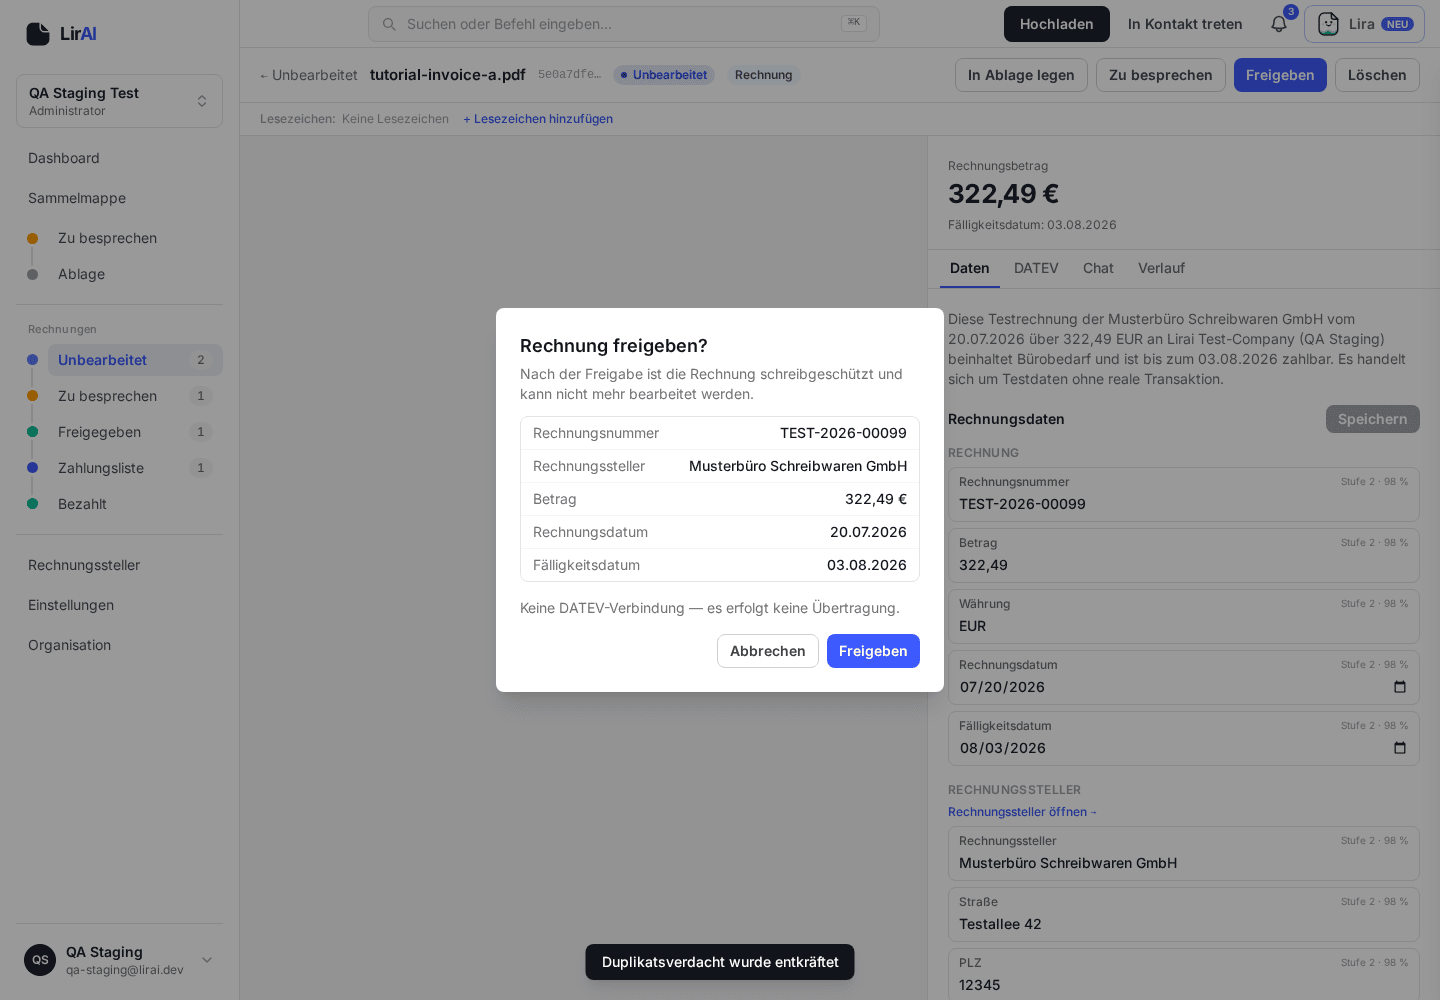Click the back arrow to Unbearbeitet
The width and height of the screenshot is (1440, 1000).
pyautogui.click(x=263, y=76)
